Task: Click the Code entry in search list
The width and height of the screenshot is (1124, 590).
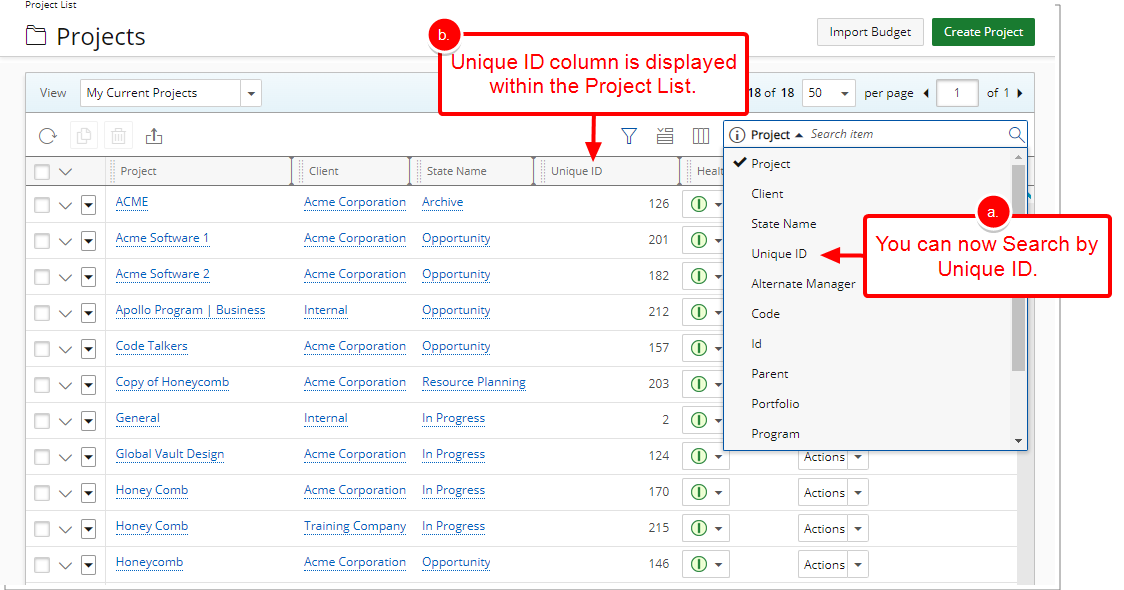Action: (x=765, y=314)
